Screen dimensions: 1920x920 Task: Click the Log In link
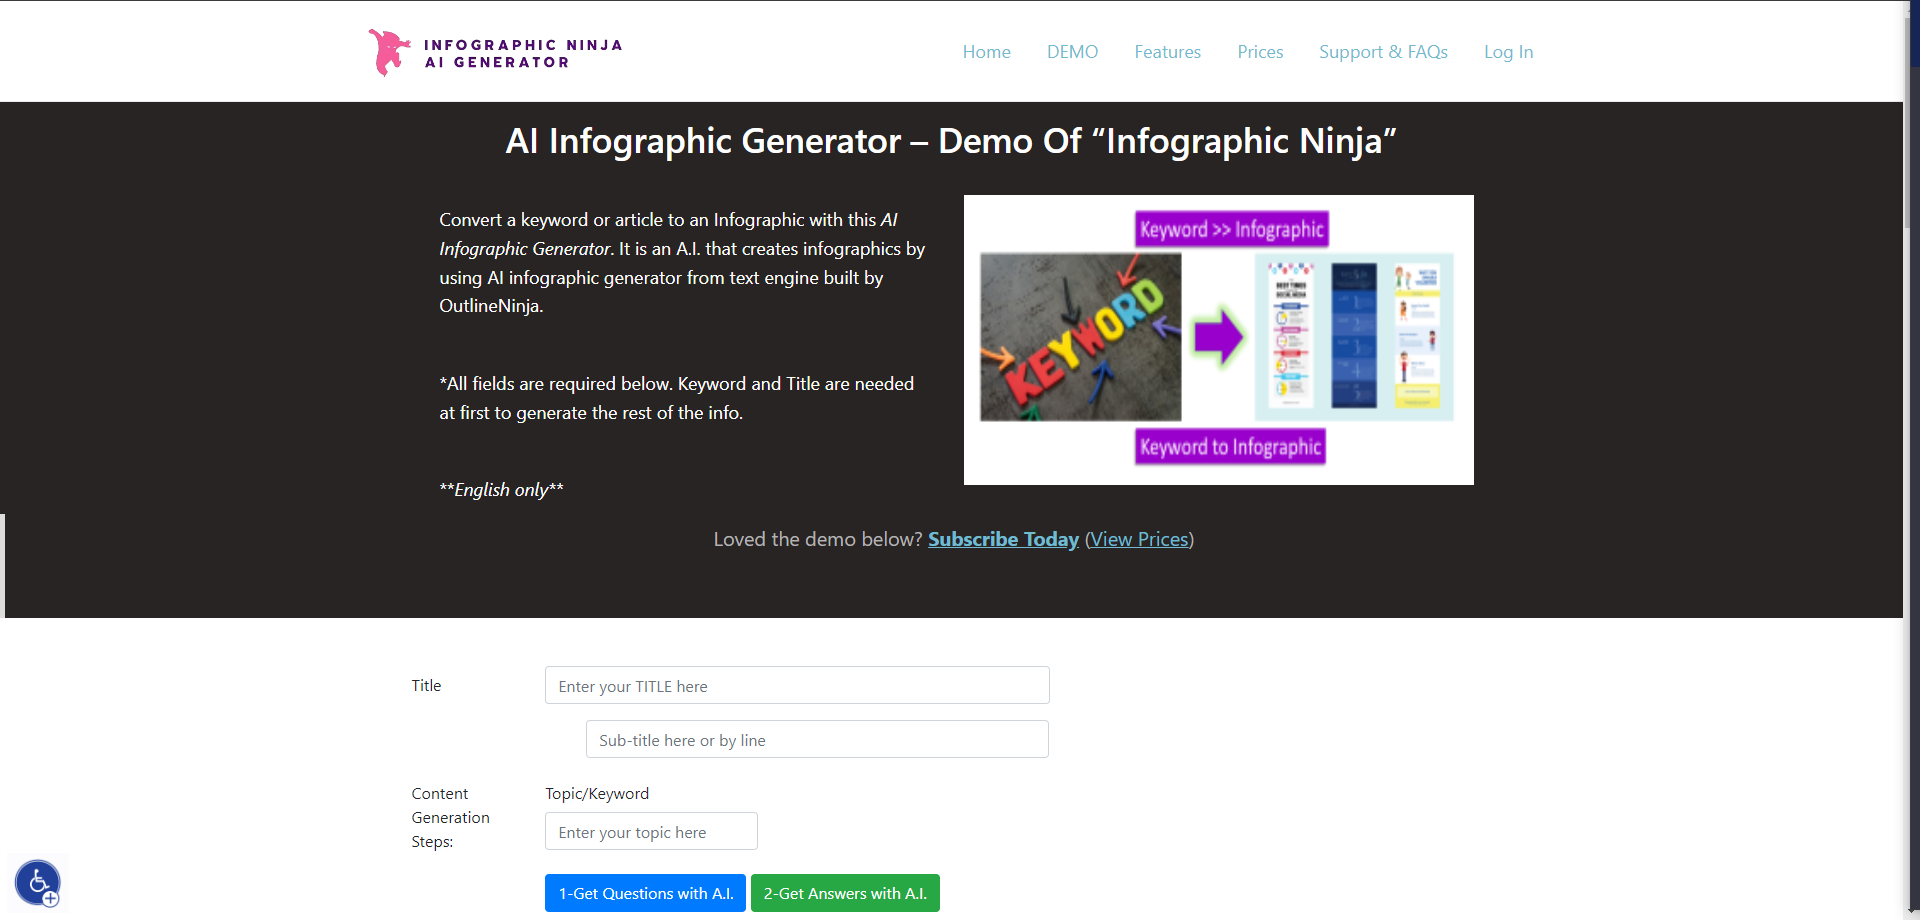tap(1508, 51)
